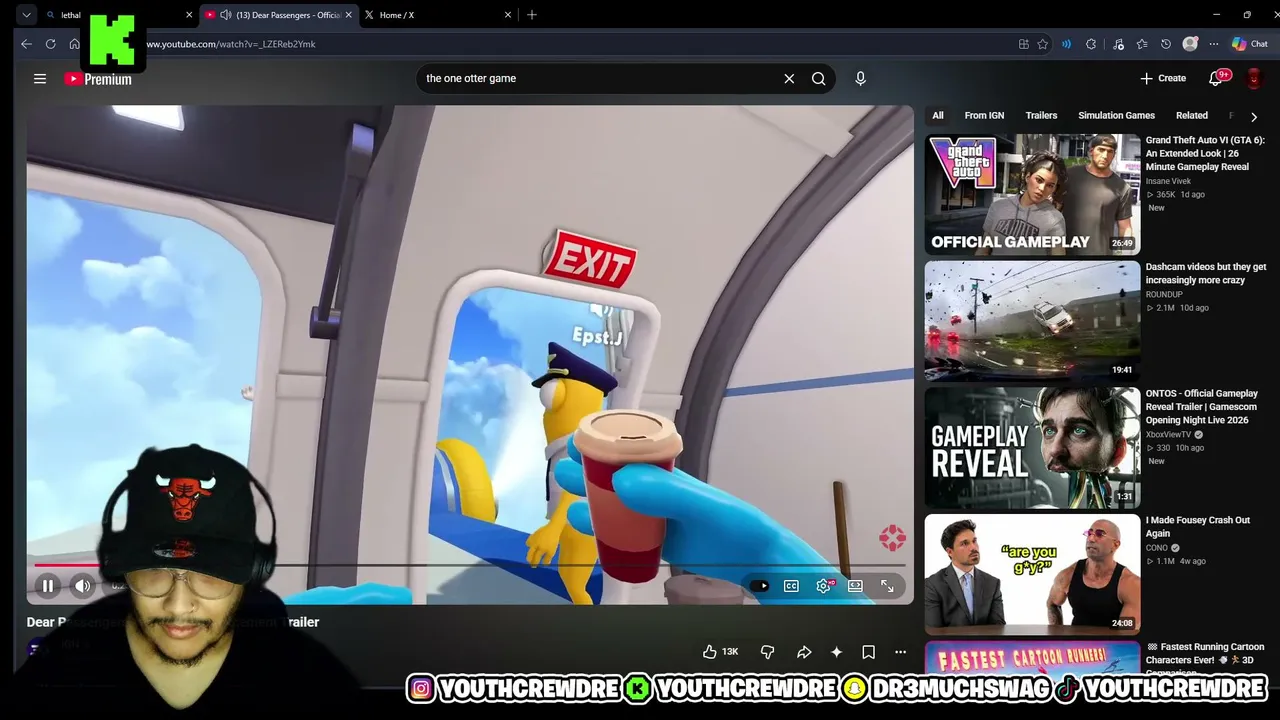Reload the current page

[x=50, y=44]
